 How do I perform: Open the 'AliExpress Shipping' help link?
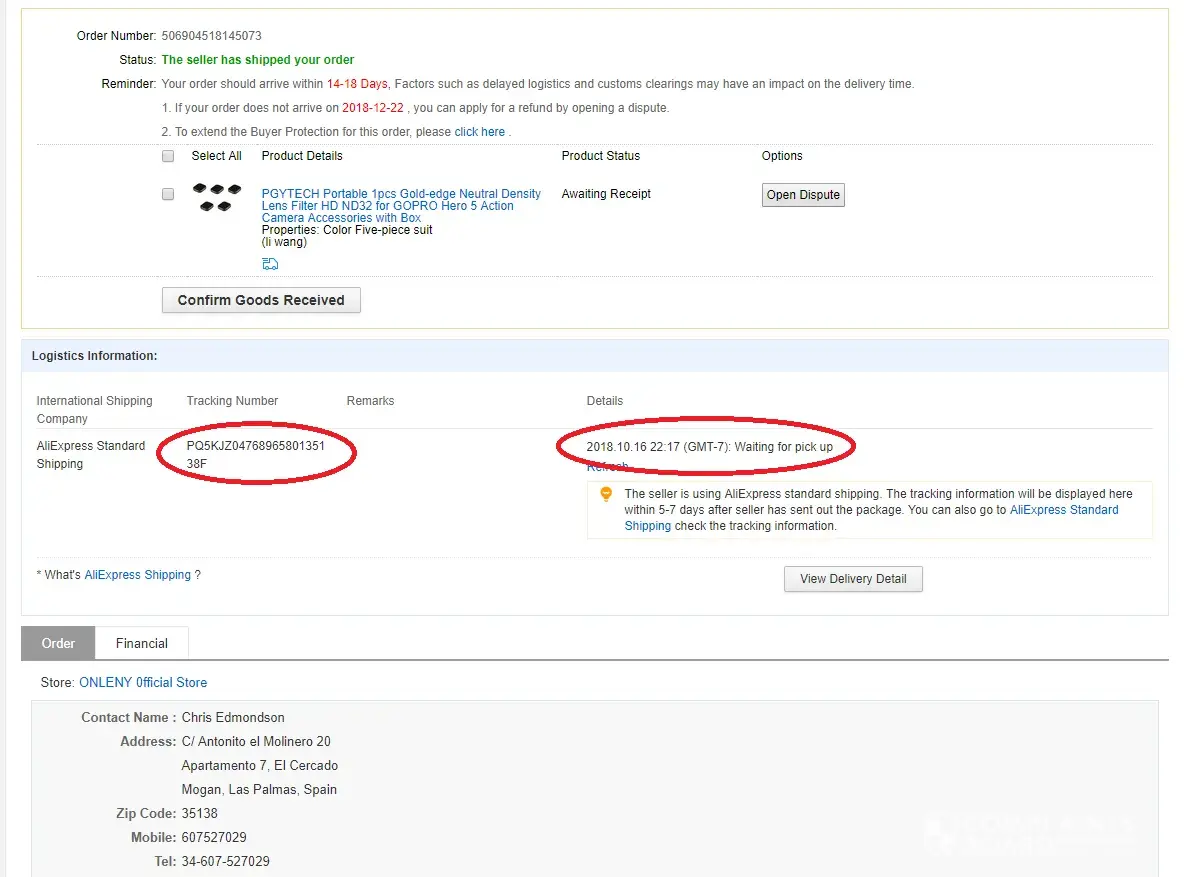click(x=138, y=575)
